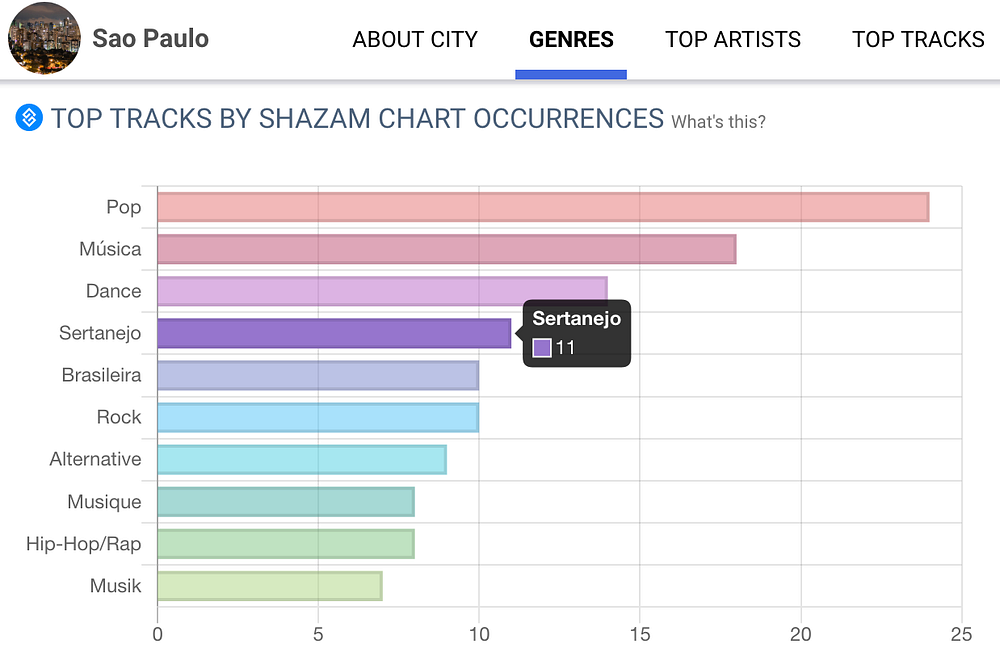Select the GENRES tab

click(x=571, y=40)
